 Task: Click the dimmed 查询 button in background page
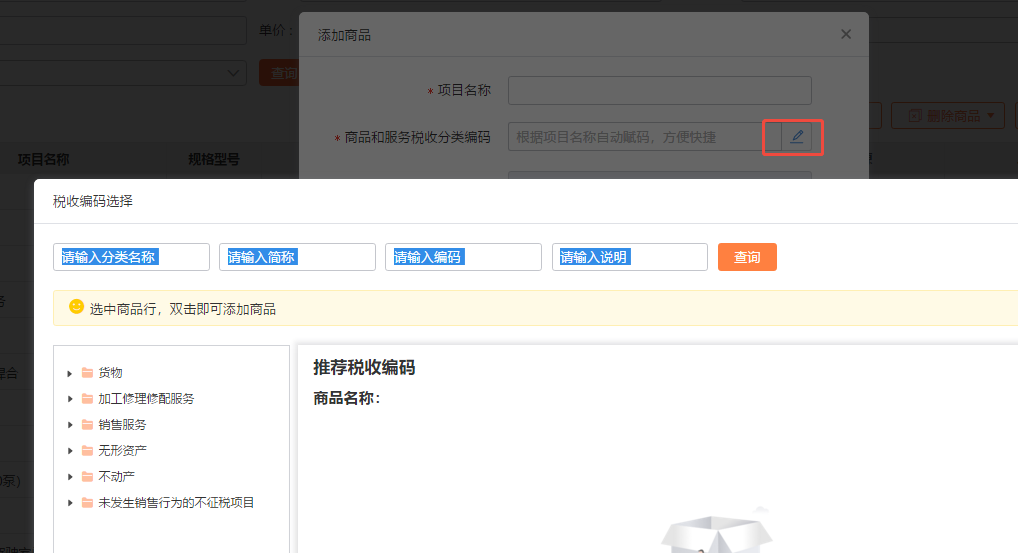tap(279, 73)
